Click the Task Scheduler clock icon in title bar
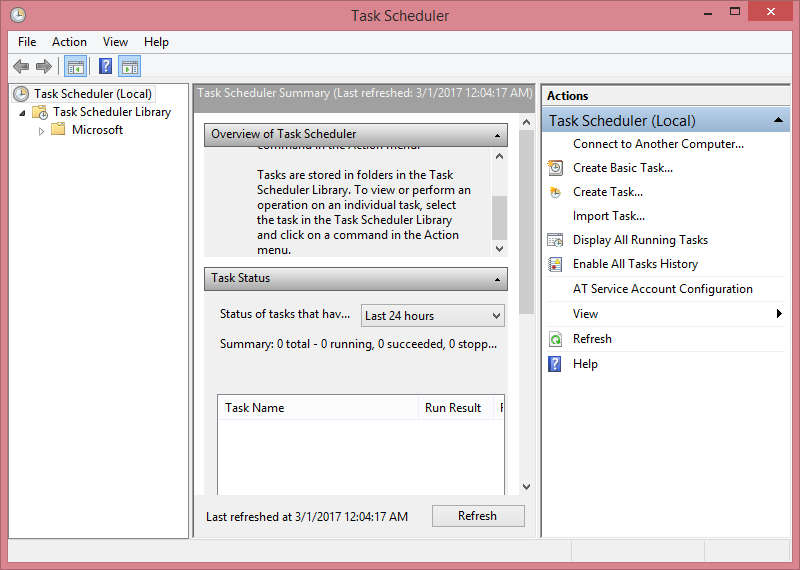The image size is (800, 570). pos(18,15)
